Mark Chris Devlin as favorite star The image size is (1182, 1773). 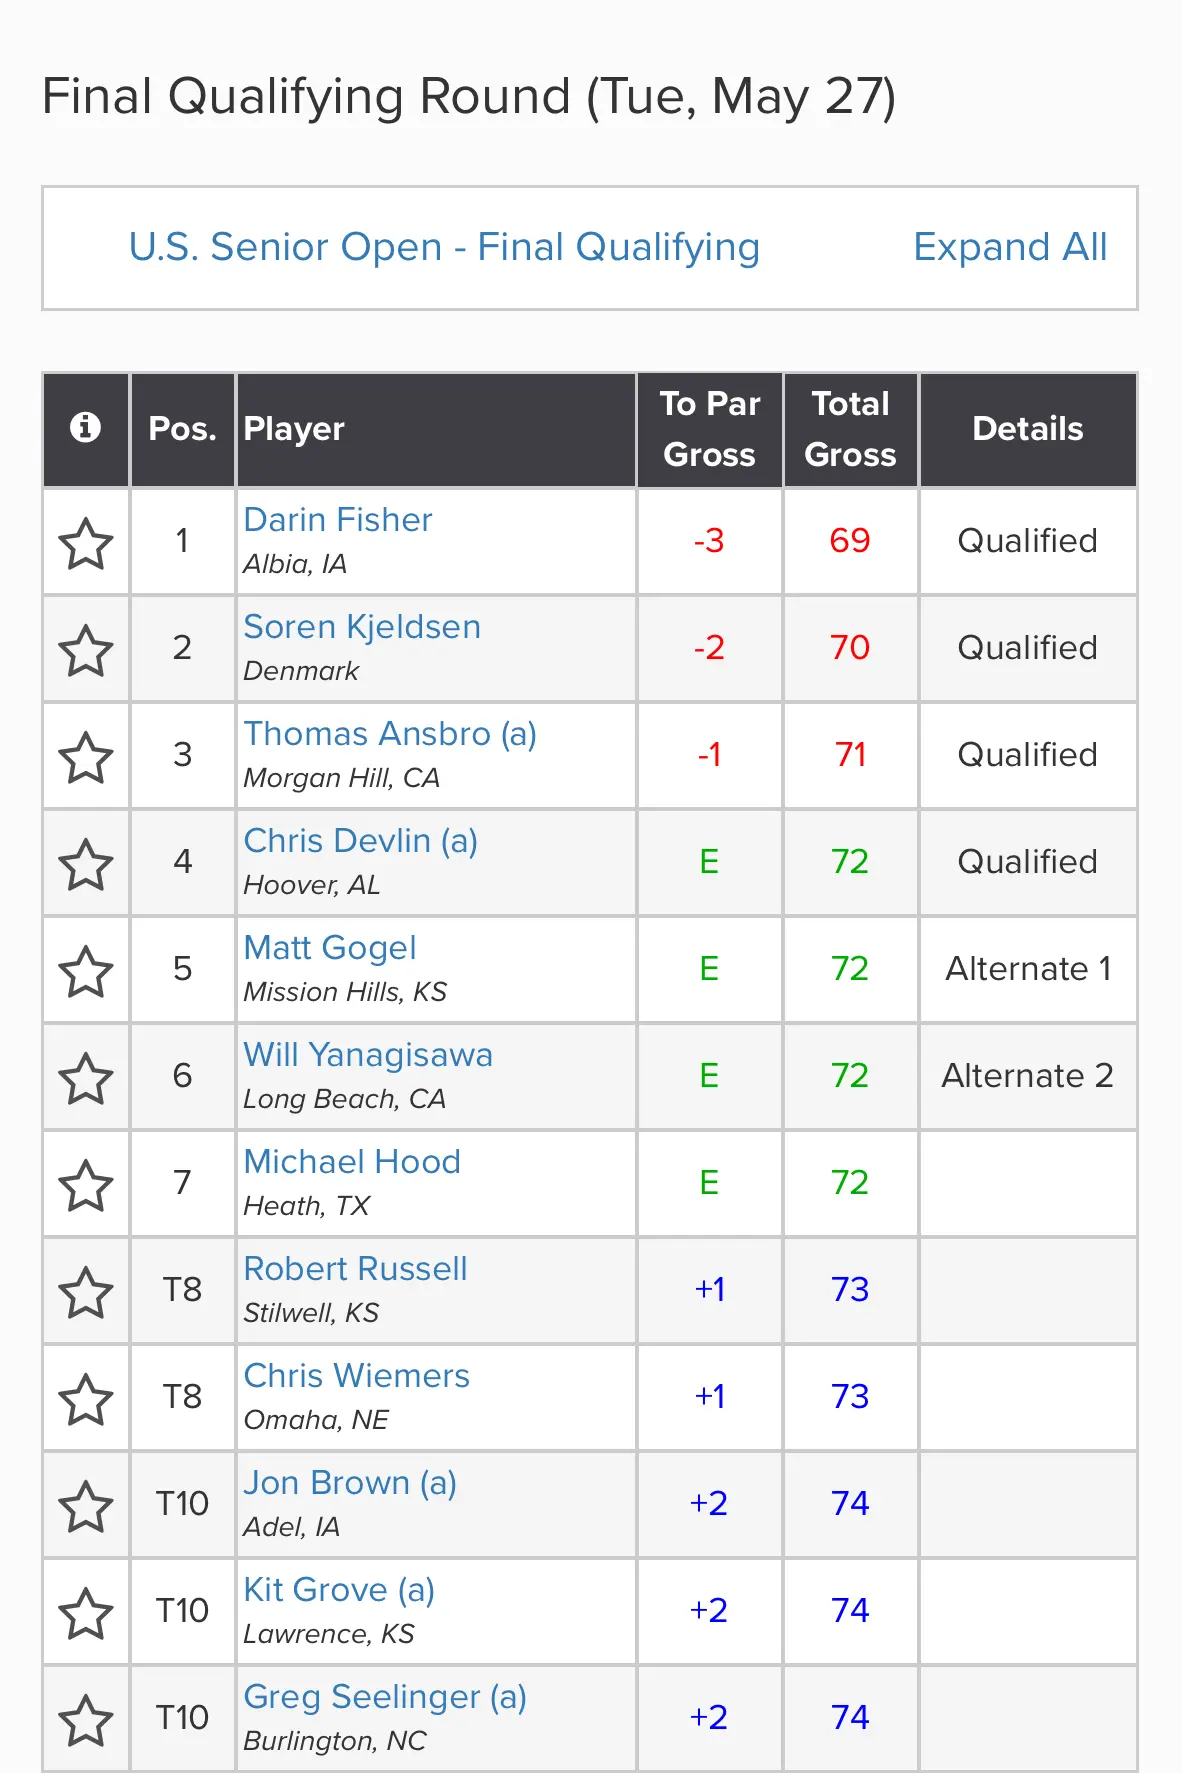(86, 864)
